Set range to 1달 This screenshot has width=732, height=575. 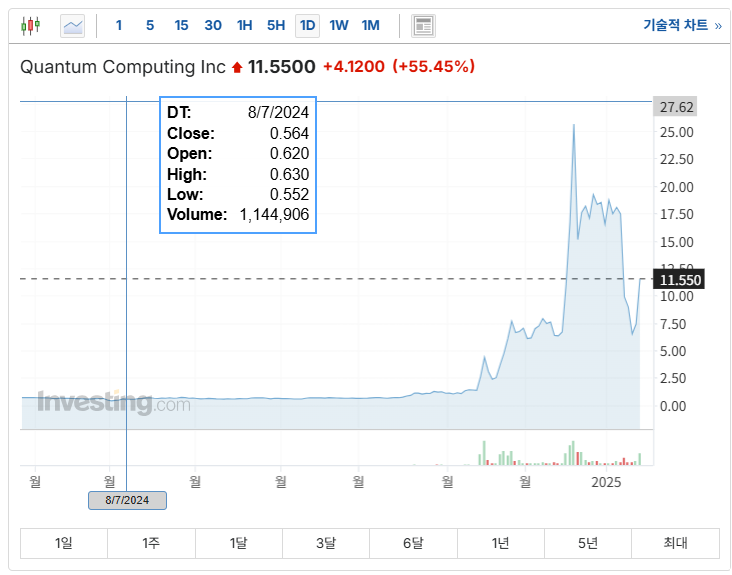pyautogui.click(x=239, y=543)
